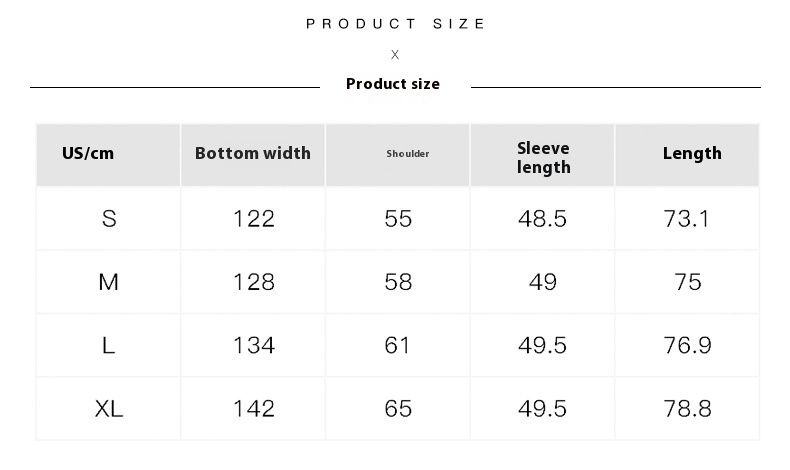Click shoulder value 58 for size M

pos(398,282)
